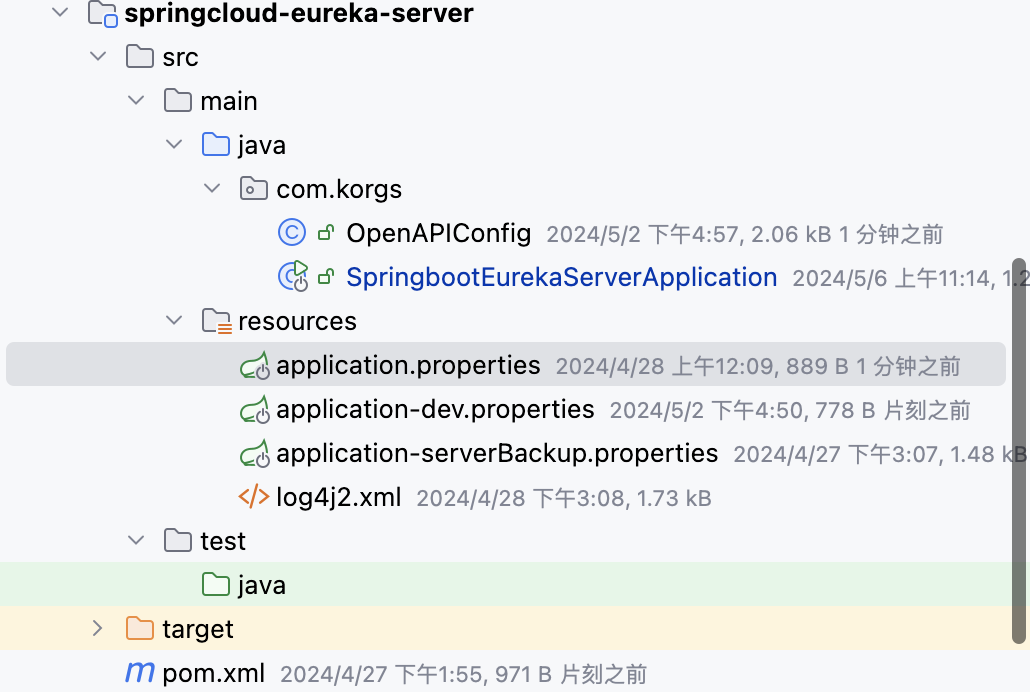Click the package icon beside com.korgs
The image size is (1030, 692).
[x=254, y=188]
